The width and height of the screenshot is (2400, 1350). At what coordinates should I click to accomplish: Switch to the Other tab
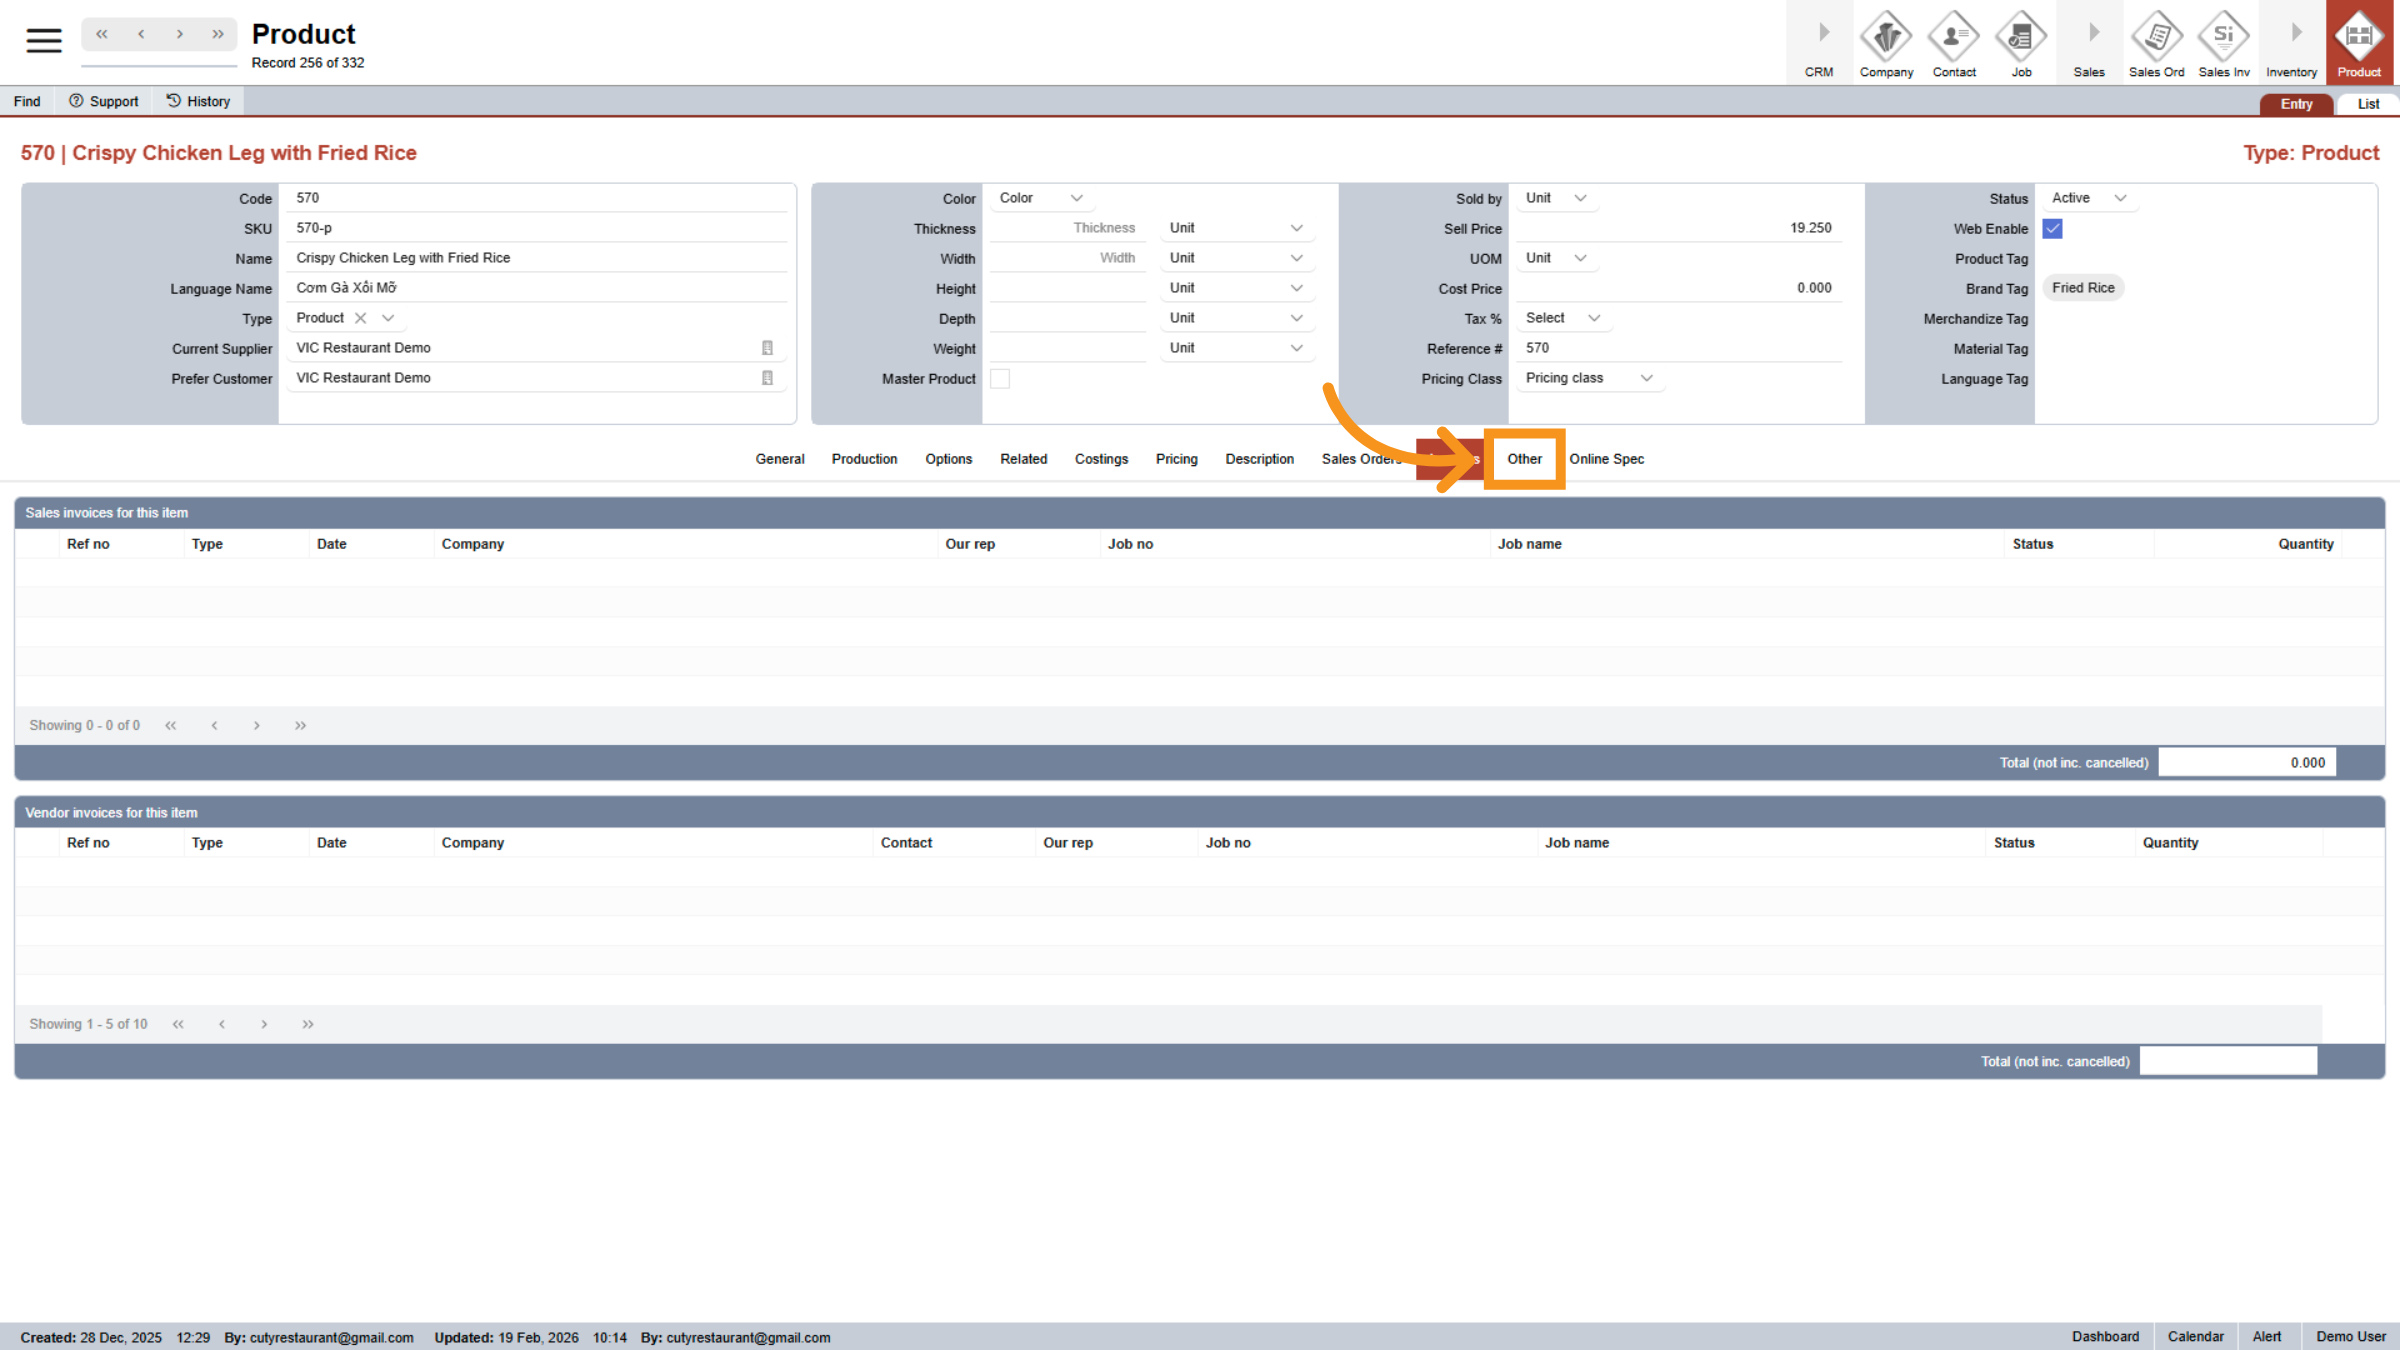(x=1524, y=459)
